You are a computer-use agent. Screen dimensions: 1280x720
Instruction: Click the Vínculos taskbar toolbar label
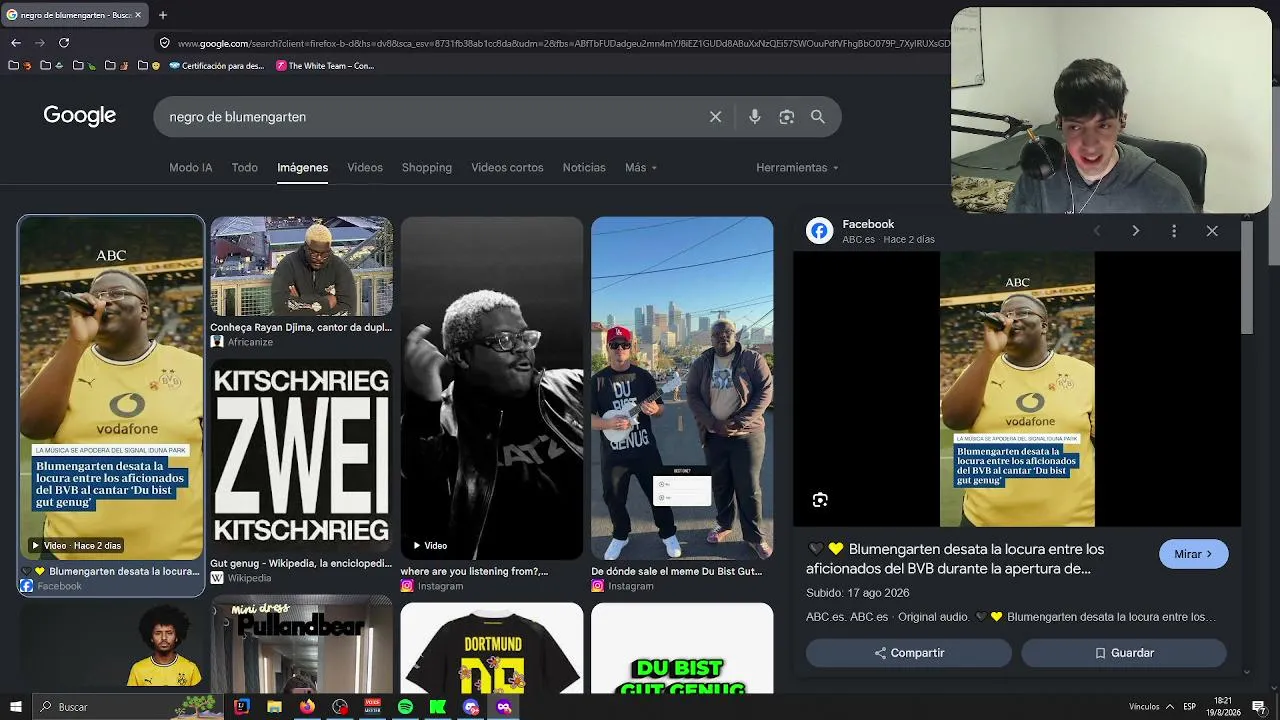pos(1144,707)
